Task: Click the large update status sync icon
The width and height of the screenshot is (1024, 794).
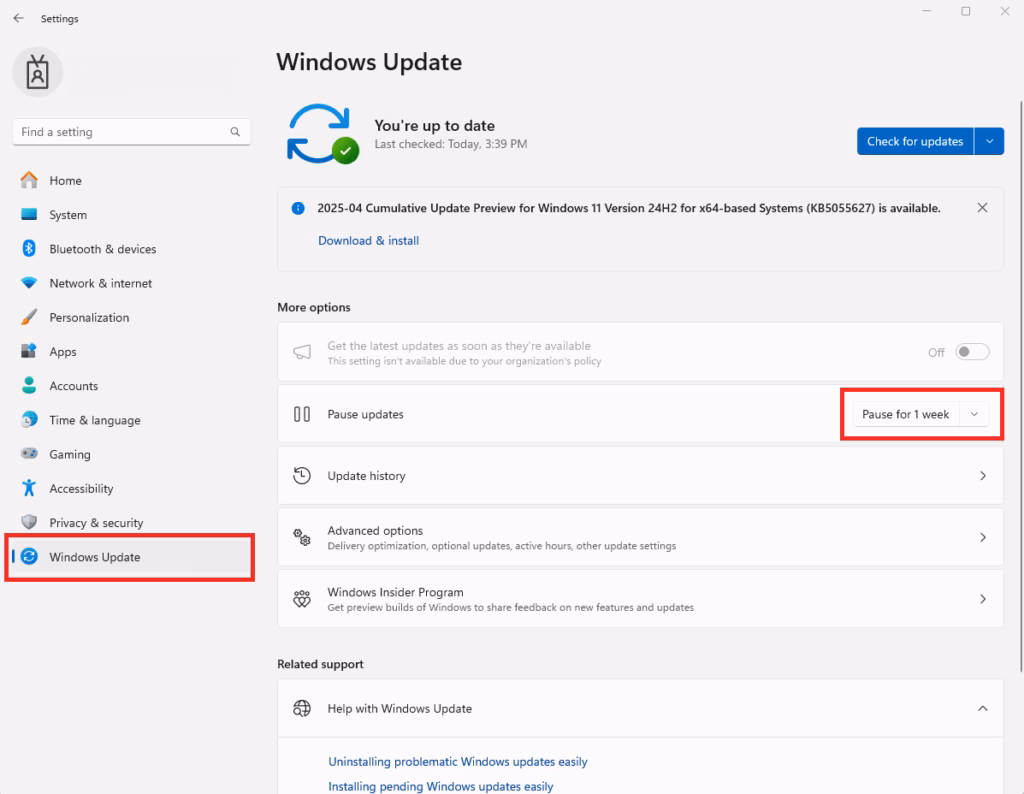Action: pyautogui.click(x=323, y=133)
